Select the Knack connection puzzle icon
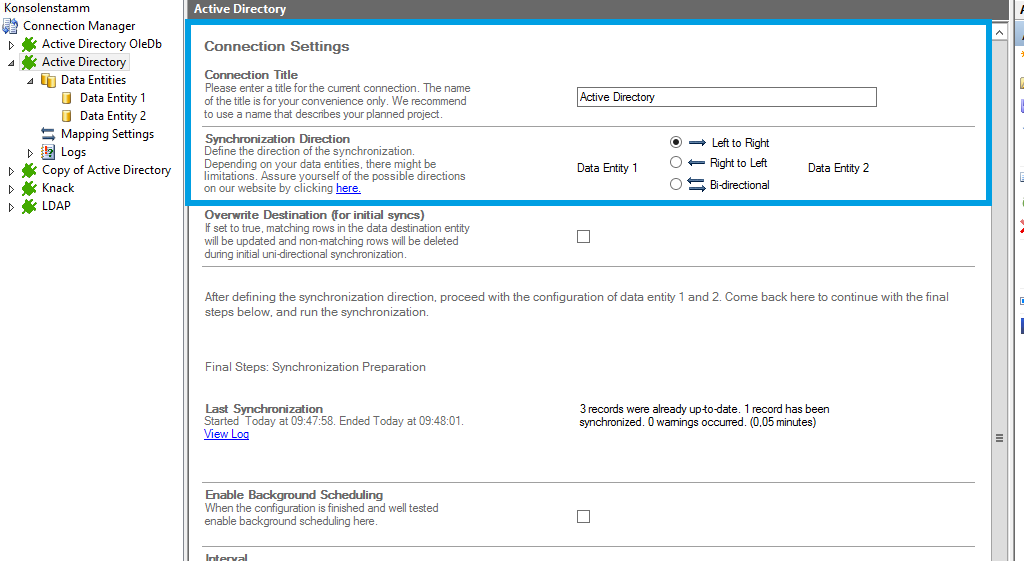Viewport: 1024px width, 561px height. [29, 188]
